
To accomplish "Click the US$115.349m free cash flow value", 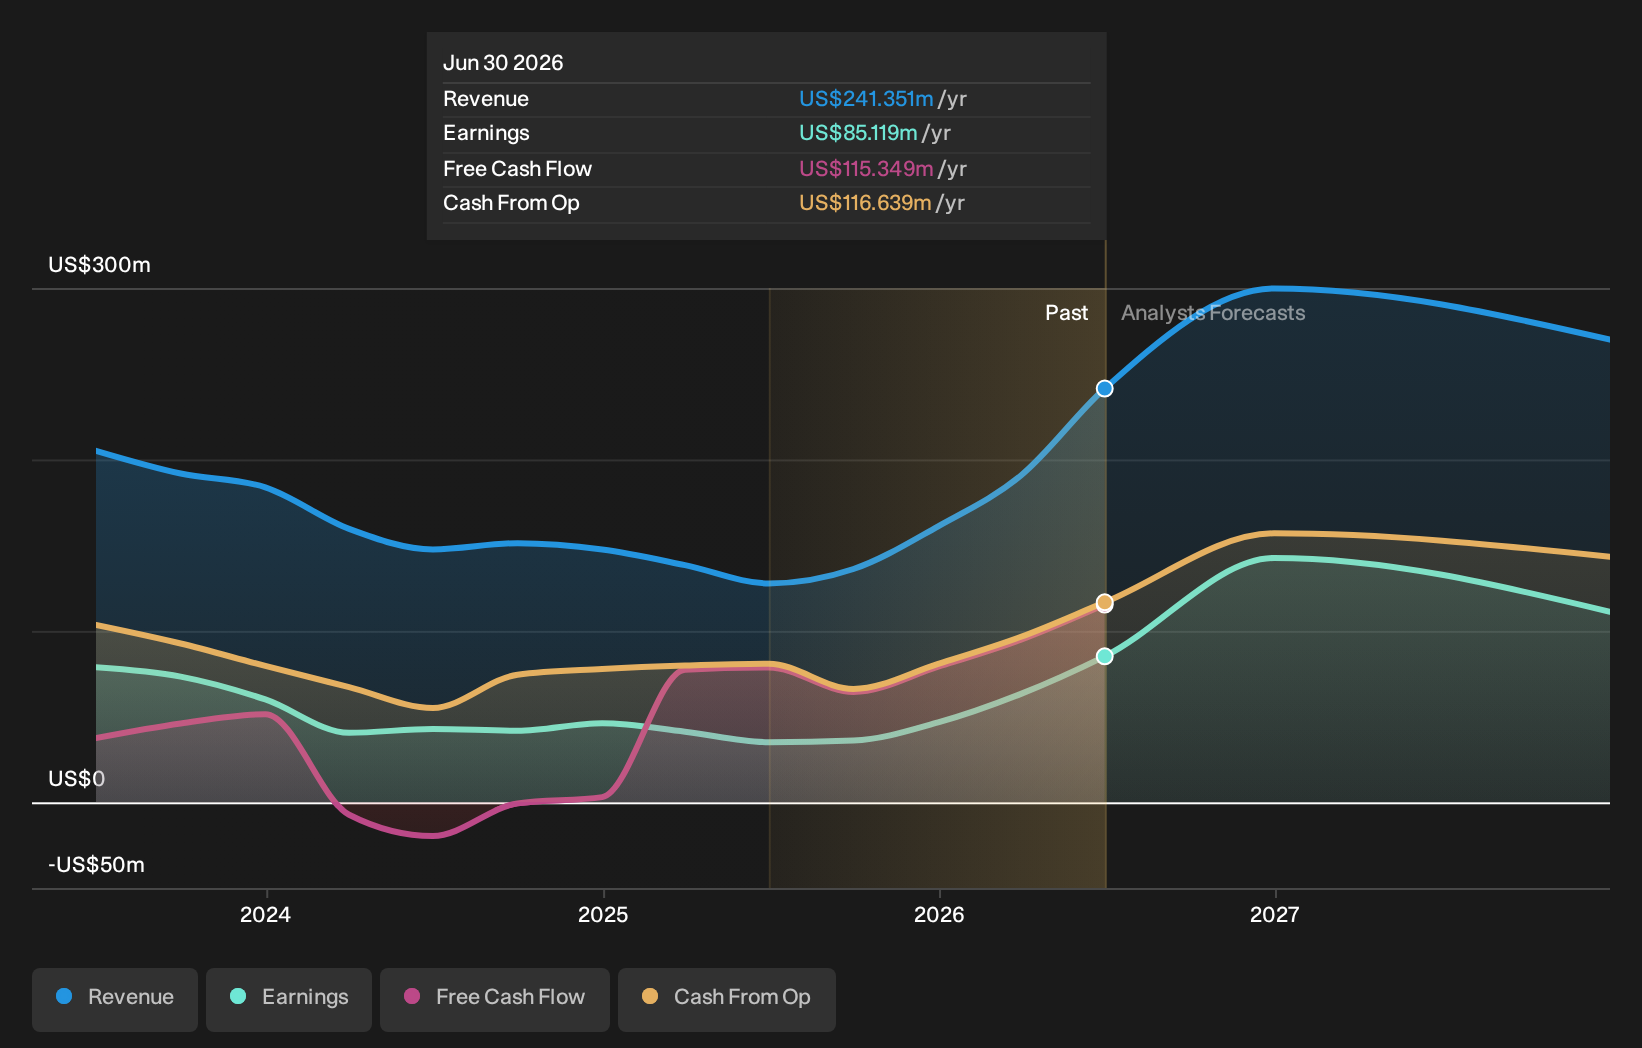I will (866, 169).
